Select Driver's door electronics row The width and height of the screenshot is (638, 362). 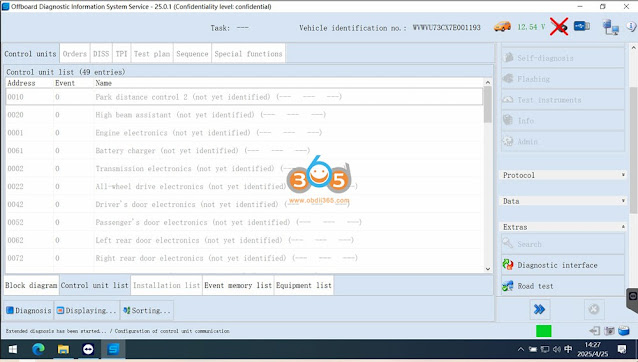click(244, 204)
